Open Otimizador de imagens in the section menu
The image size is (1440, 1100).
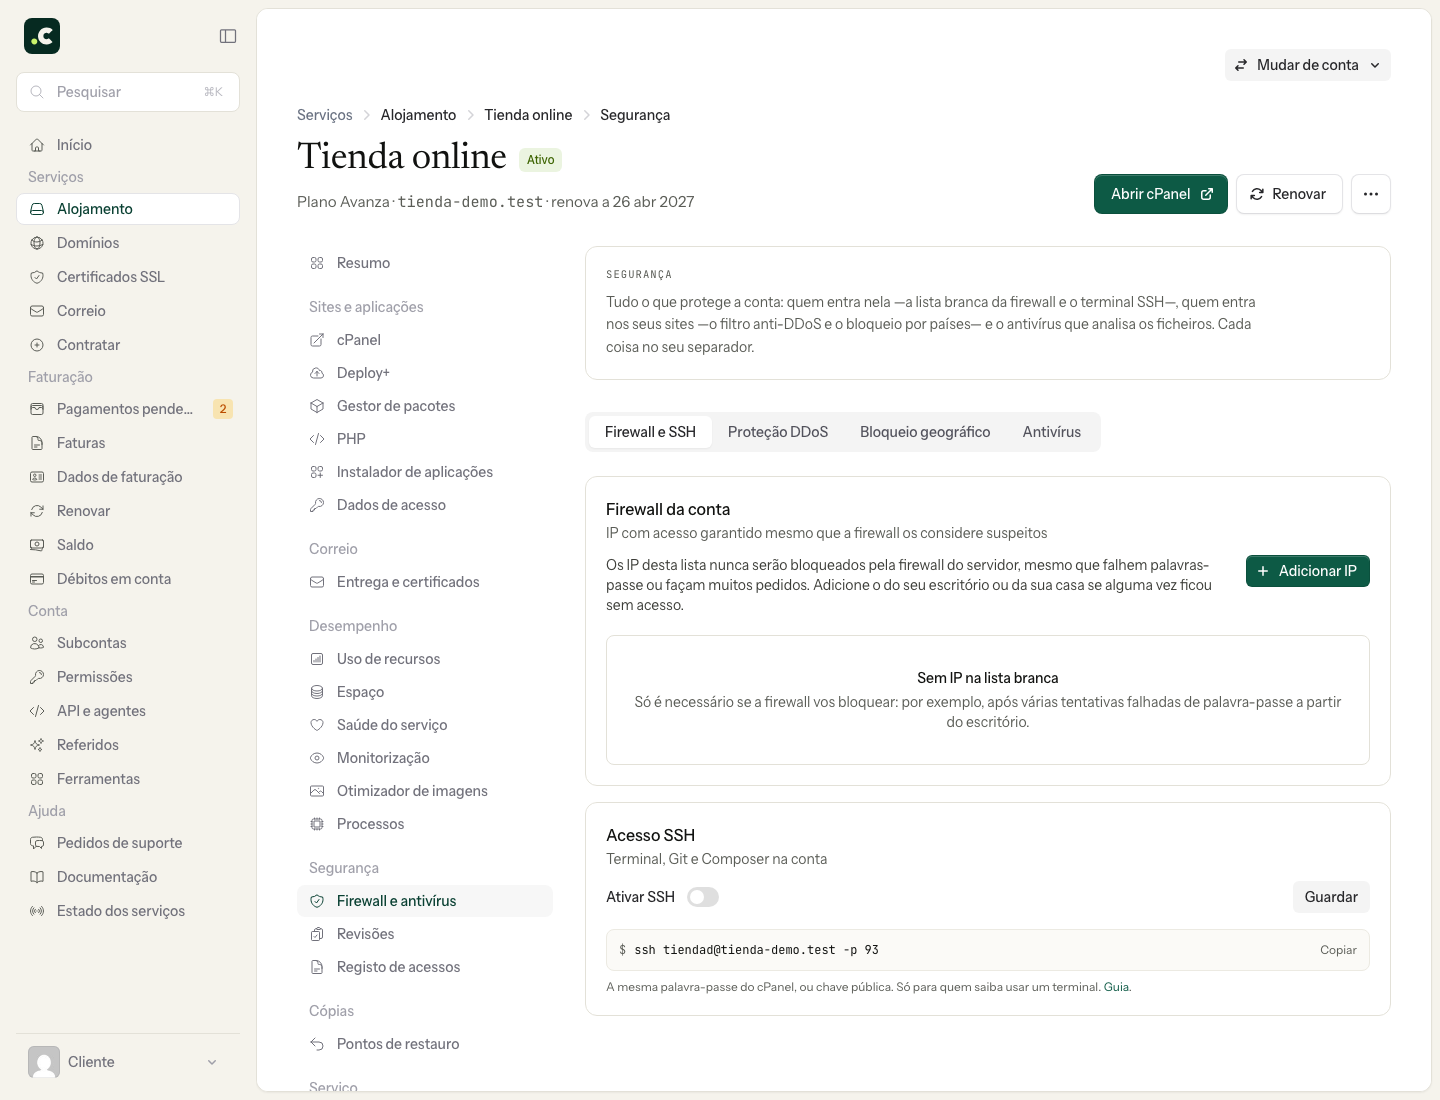[425, 791]
